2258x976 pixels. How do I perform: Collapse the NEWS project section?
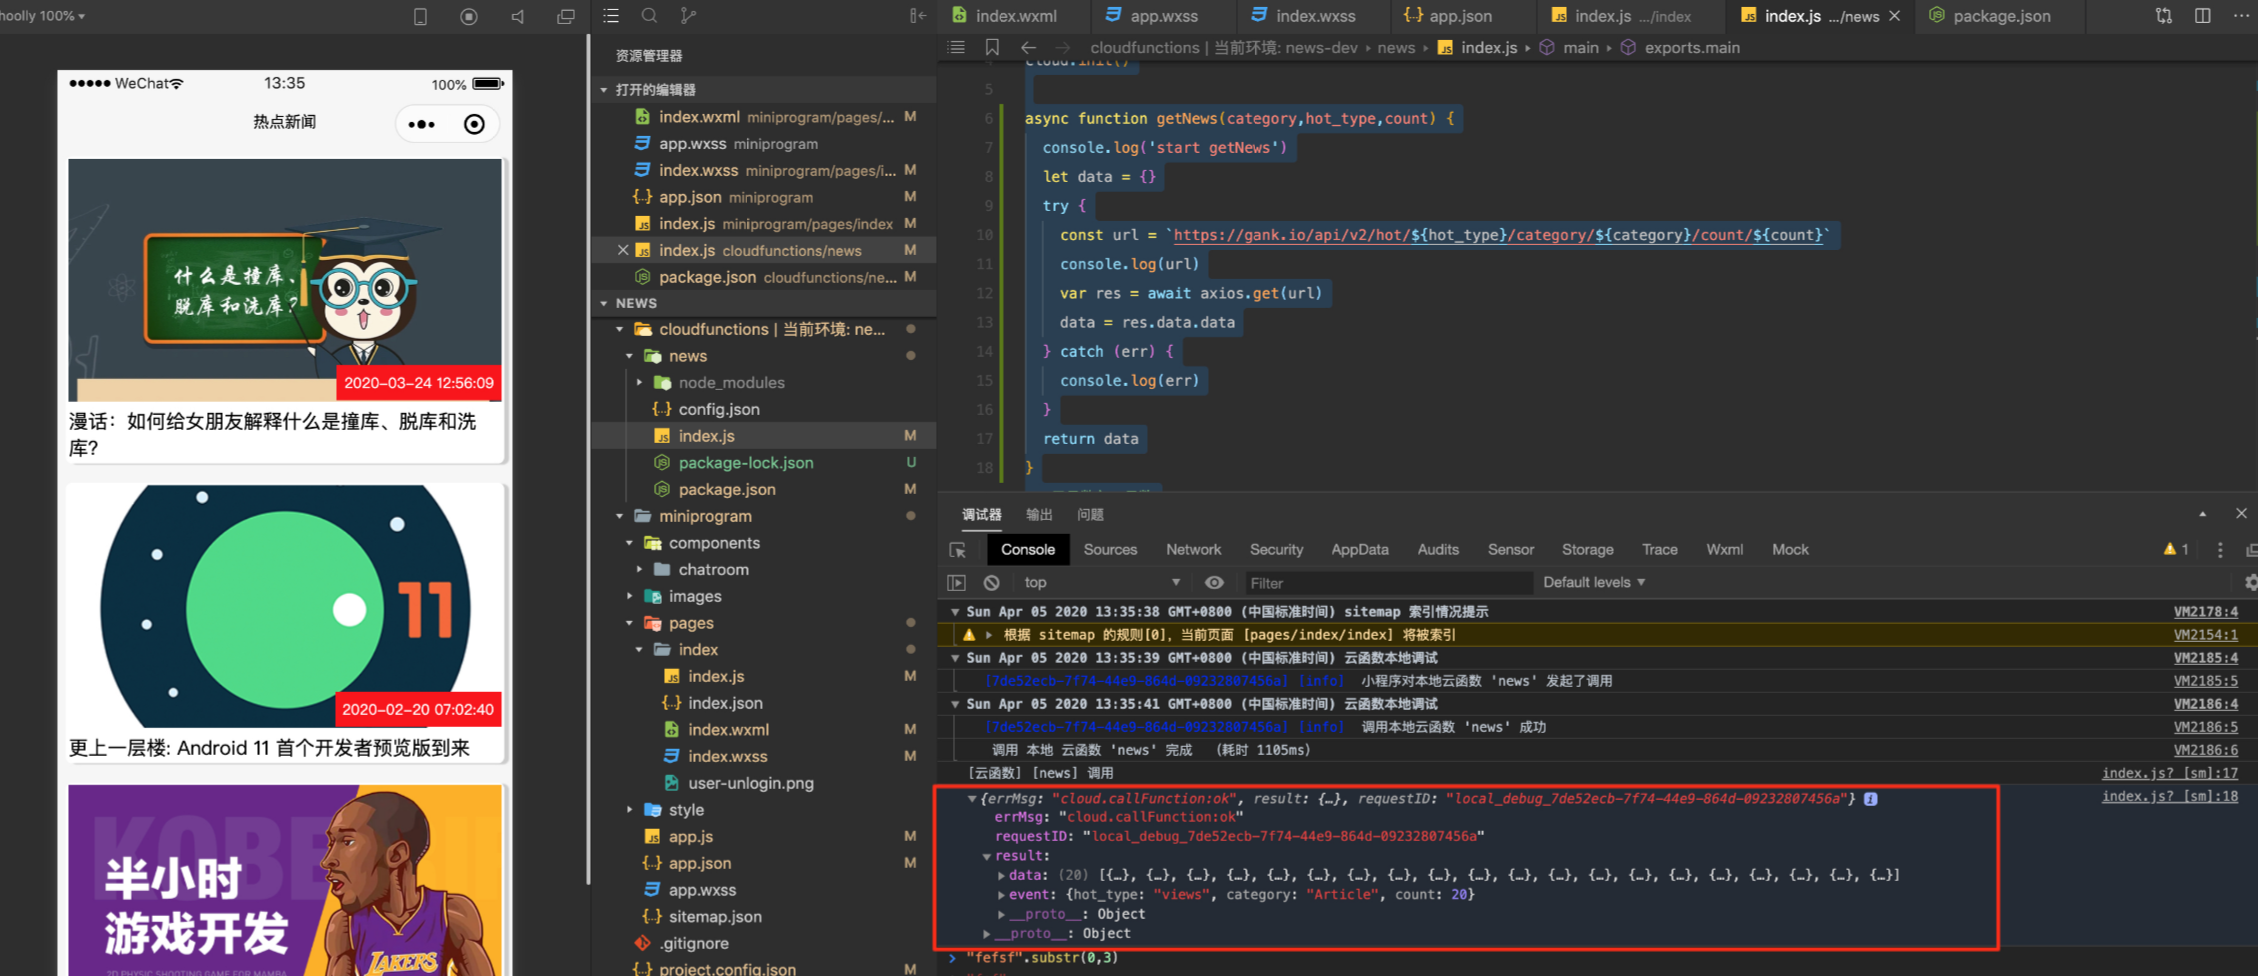[x=604, y=303]
